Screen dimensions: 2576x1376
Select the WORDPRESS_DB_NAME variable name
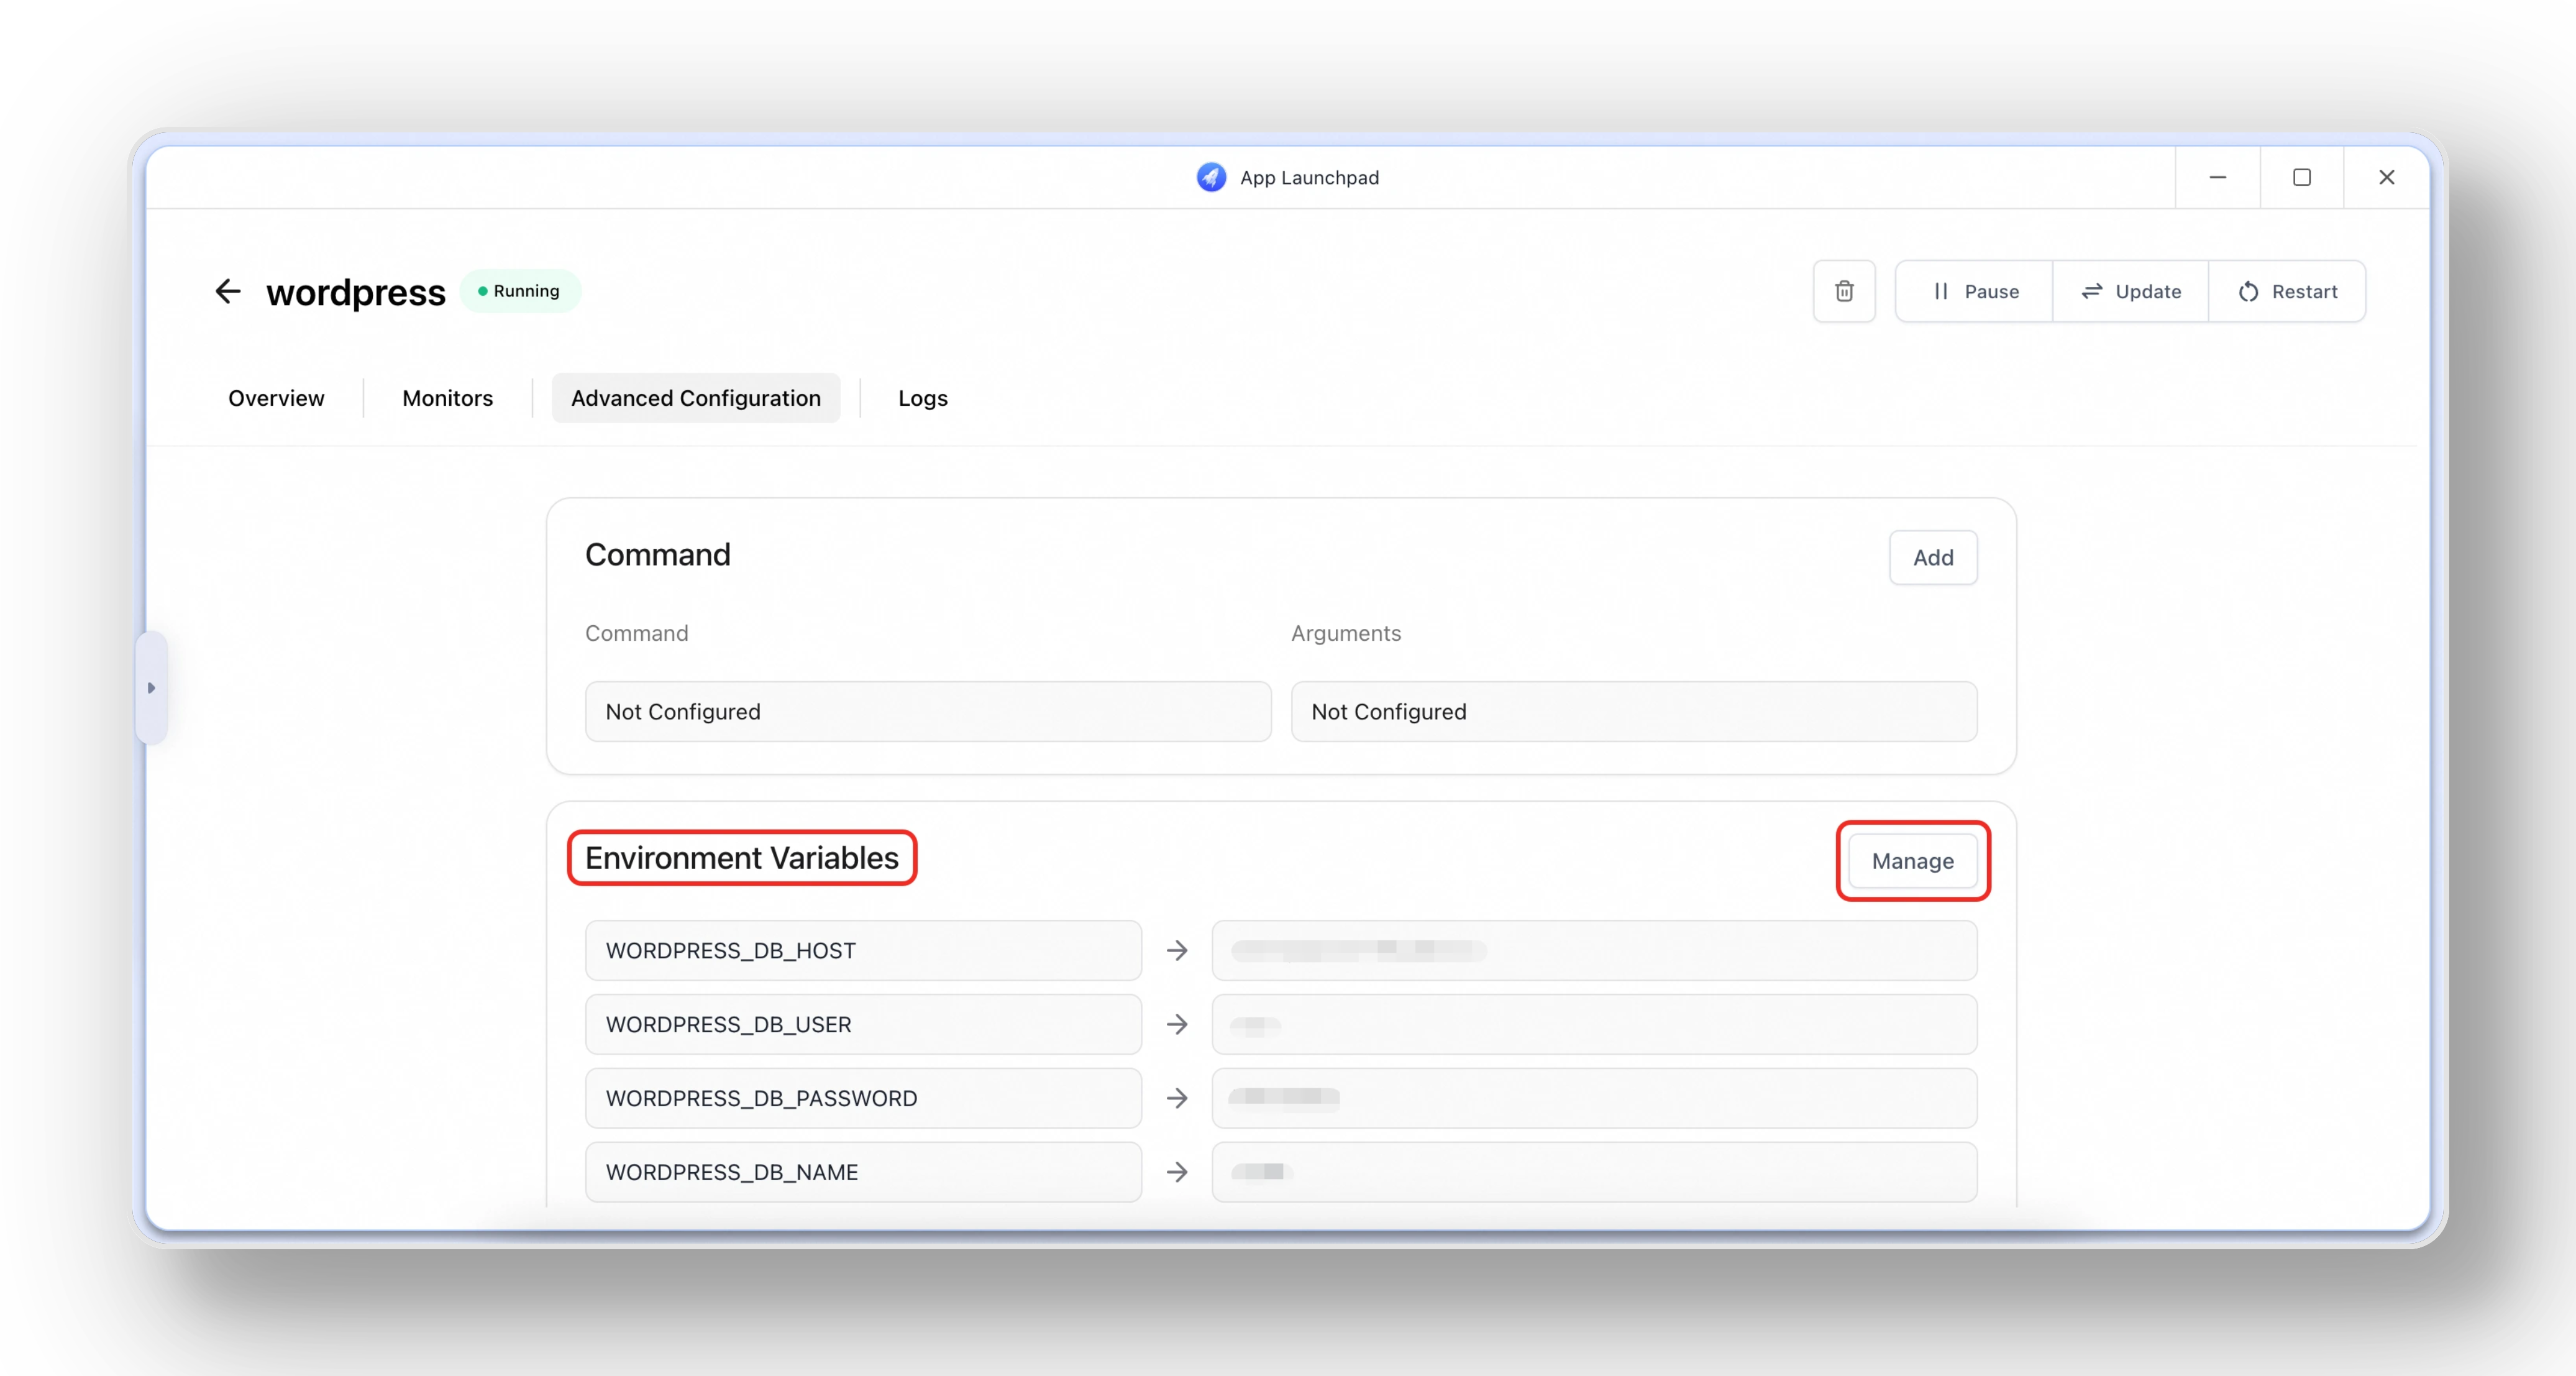(863, 1172)
